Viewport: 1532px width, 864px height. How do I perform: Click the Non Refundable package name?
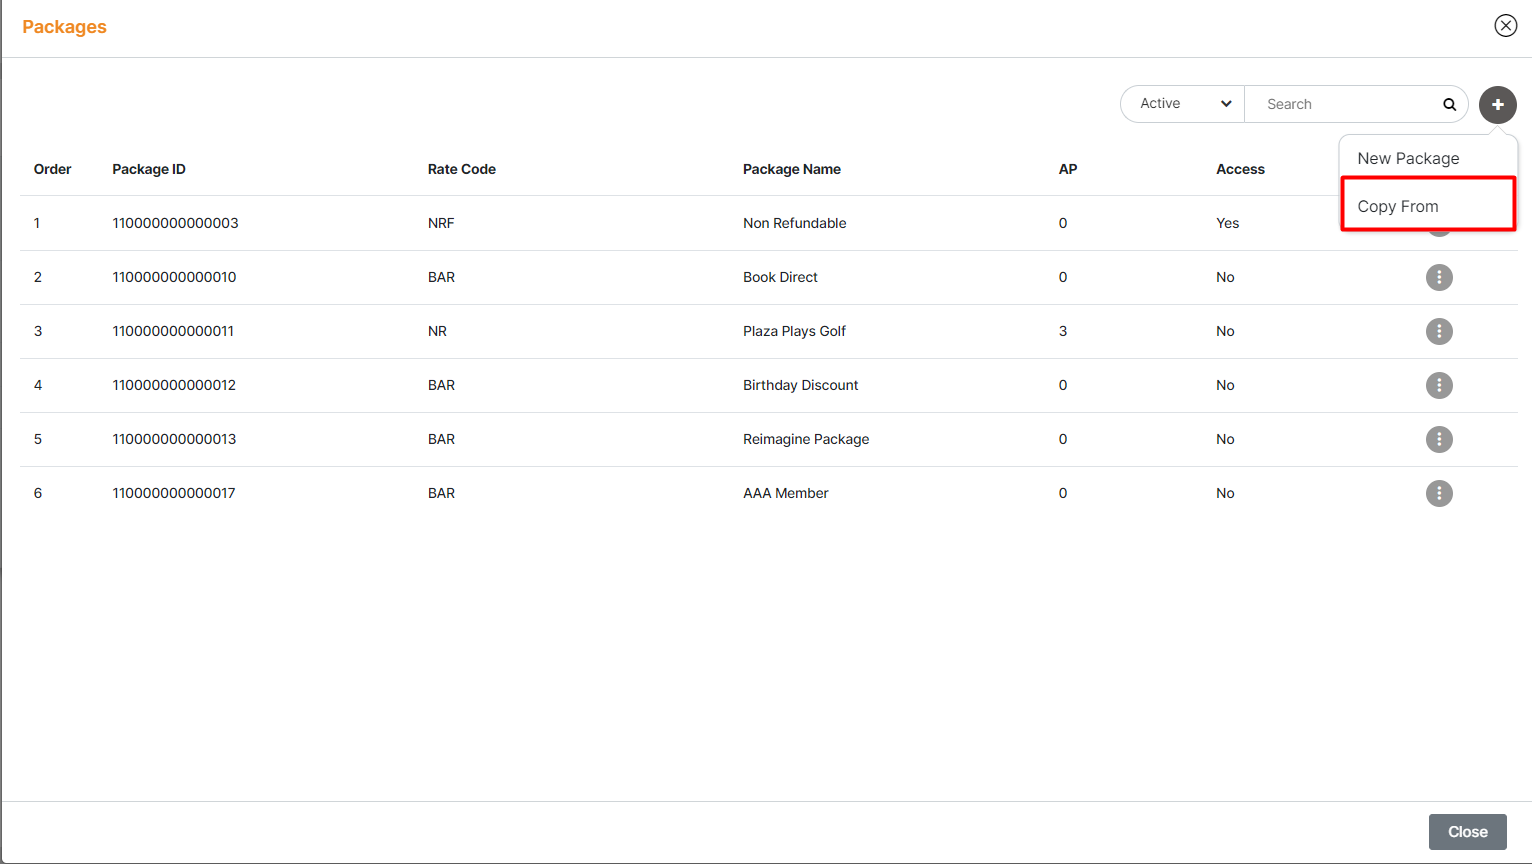tap(795, 223)
